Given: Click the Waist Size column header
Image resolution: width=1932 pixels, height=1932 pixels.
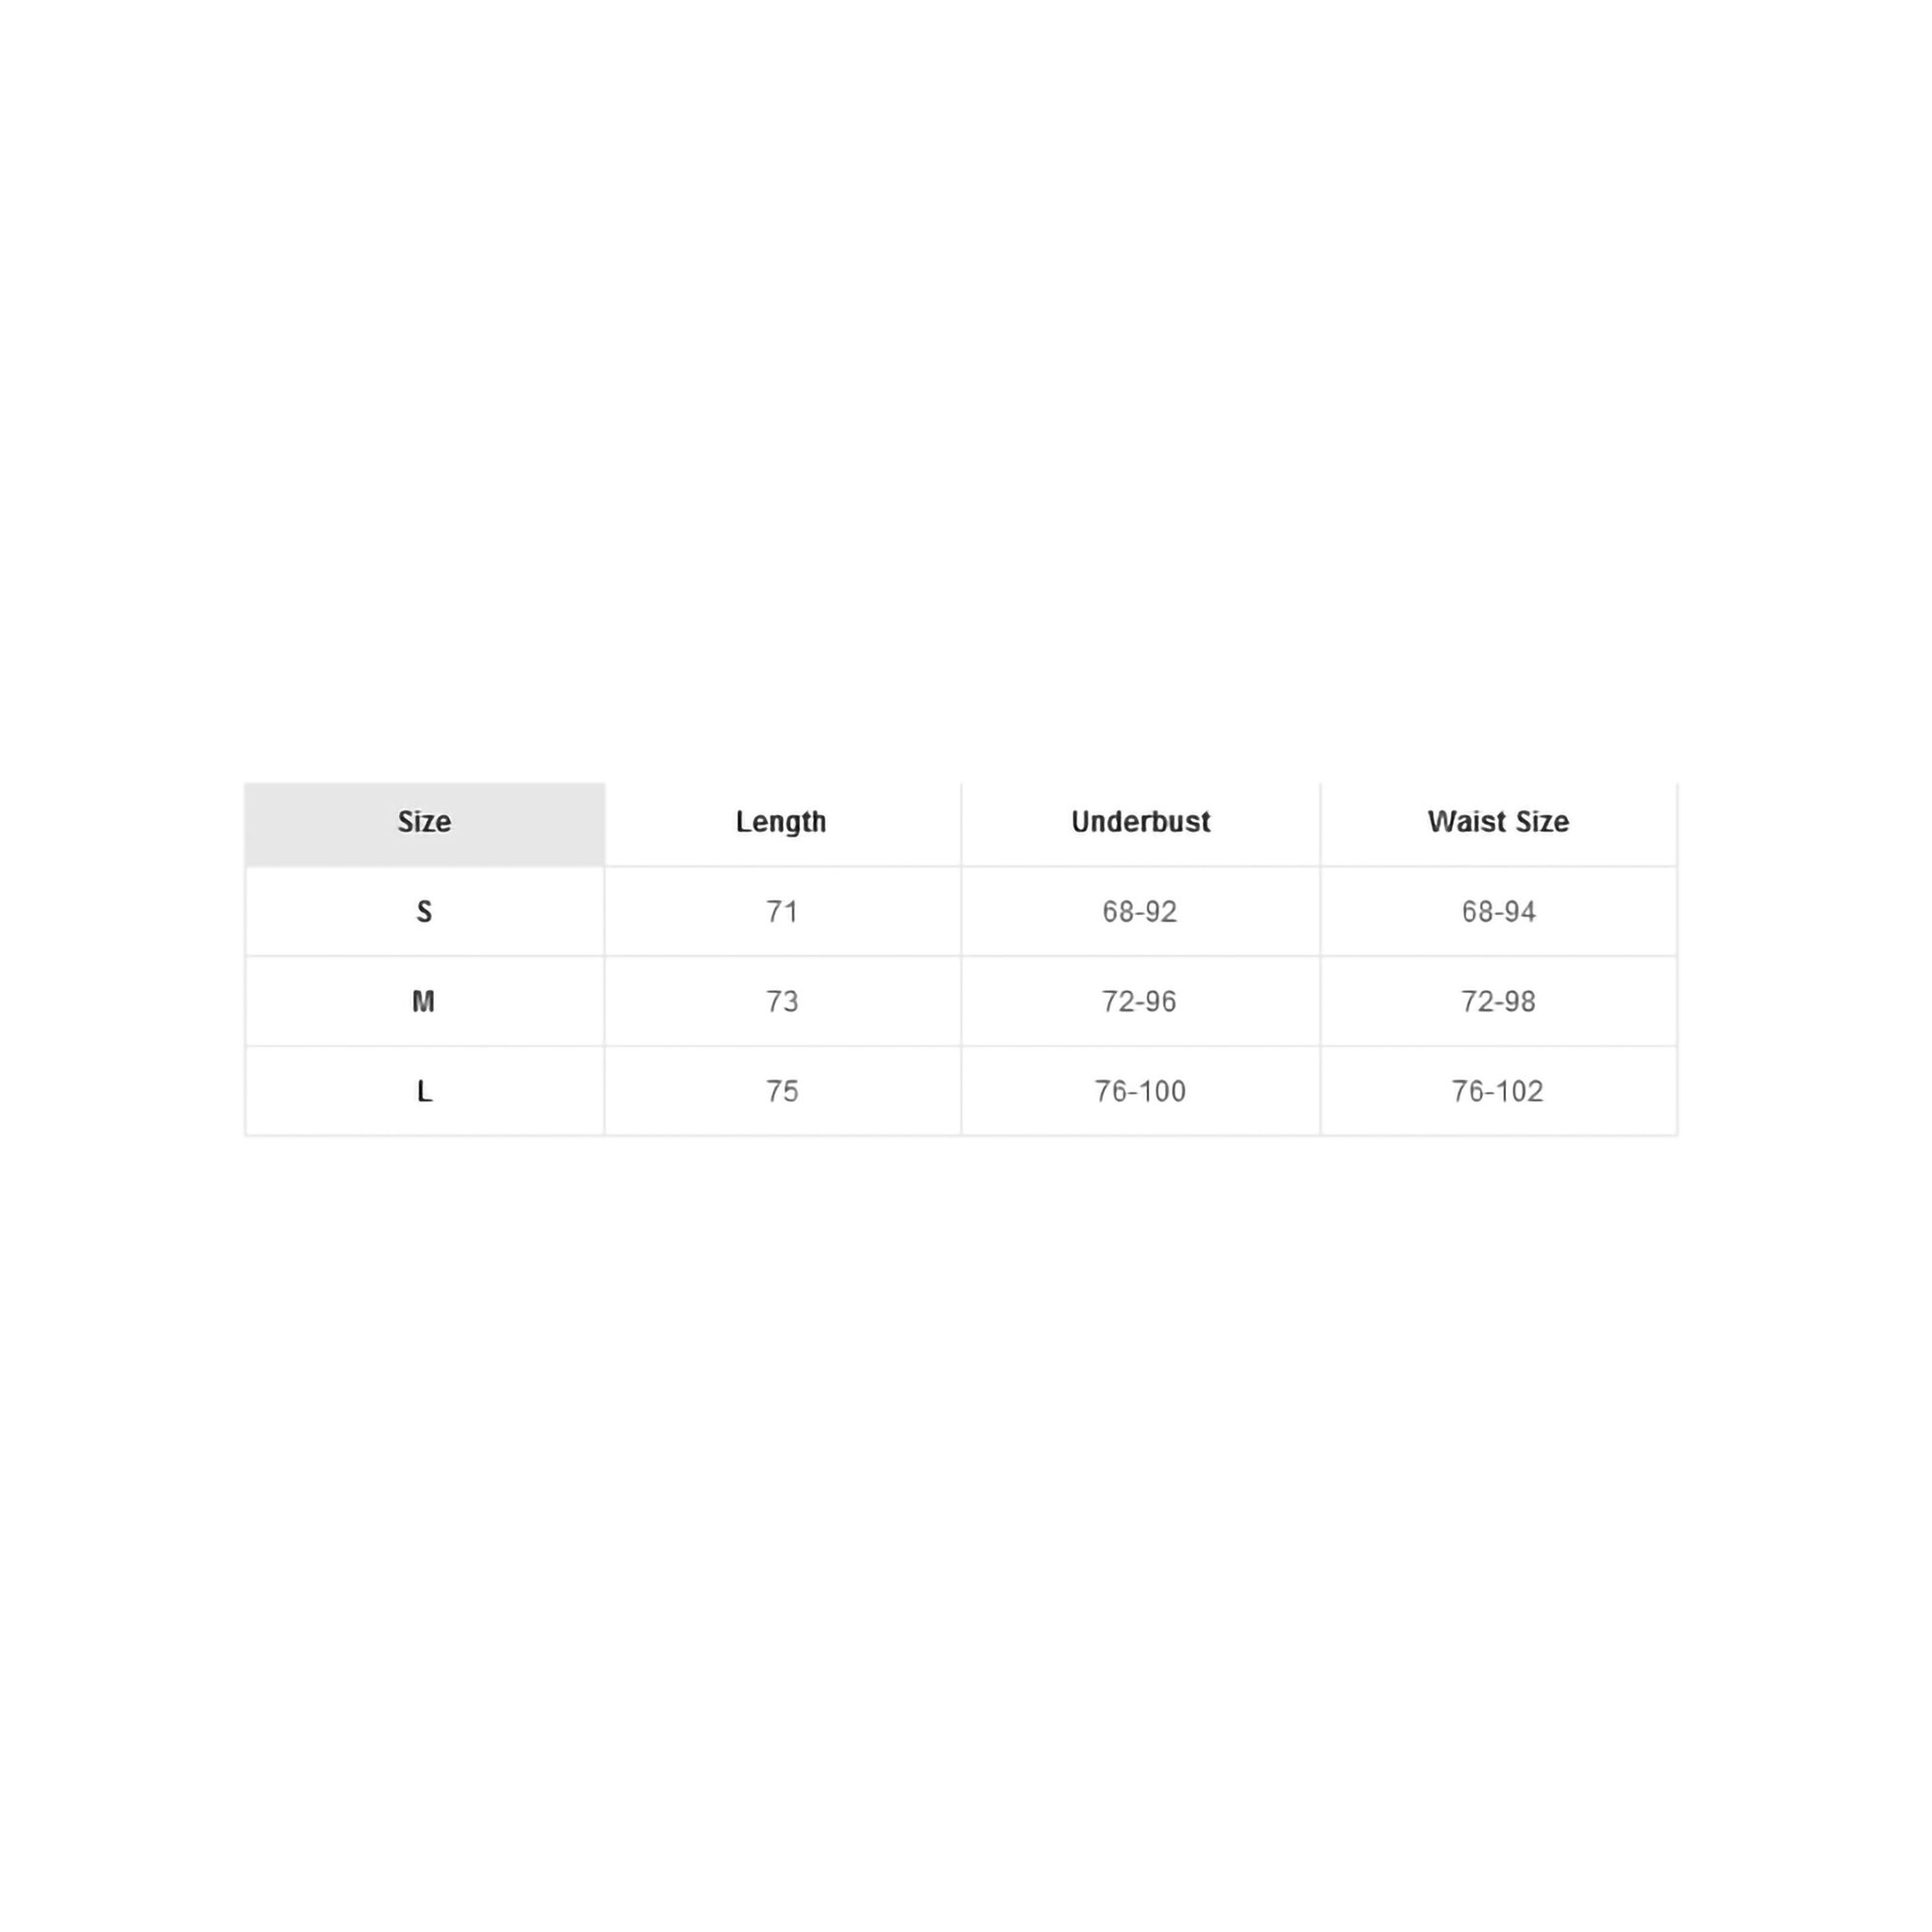Looking at the screenshot, I should coord(1498,822).
